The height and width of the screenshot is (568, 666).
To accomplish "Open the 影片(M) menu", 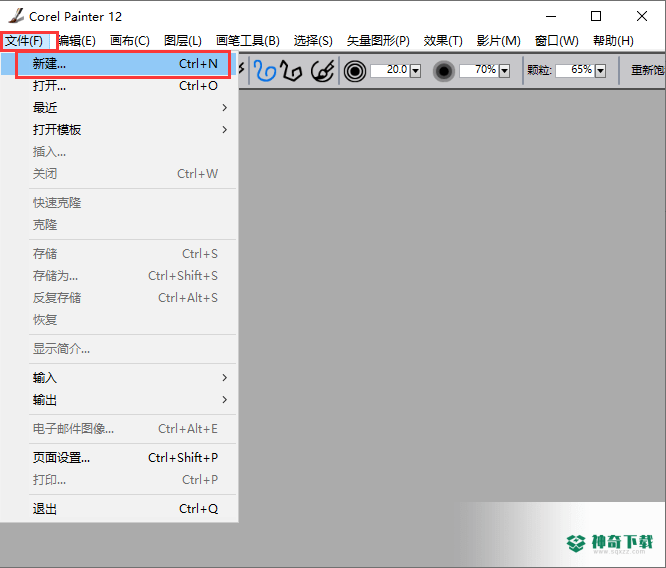I will [x=498, y=41].
